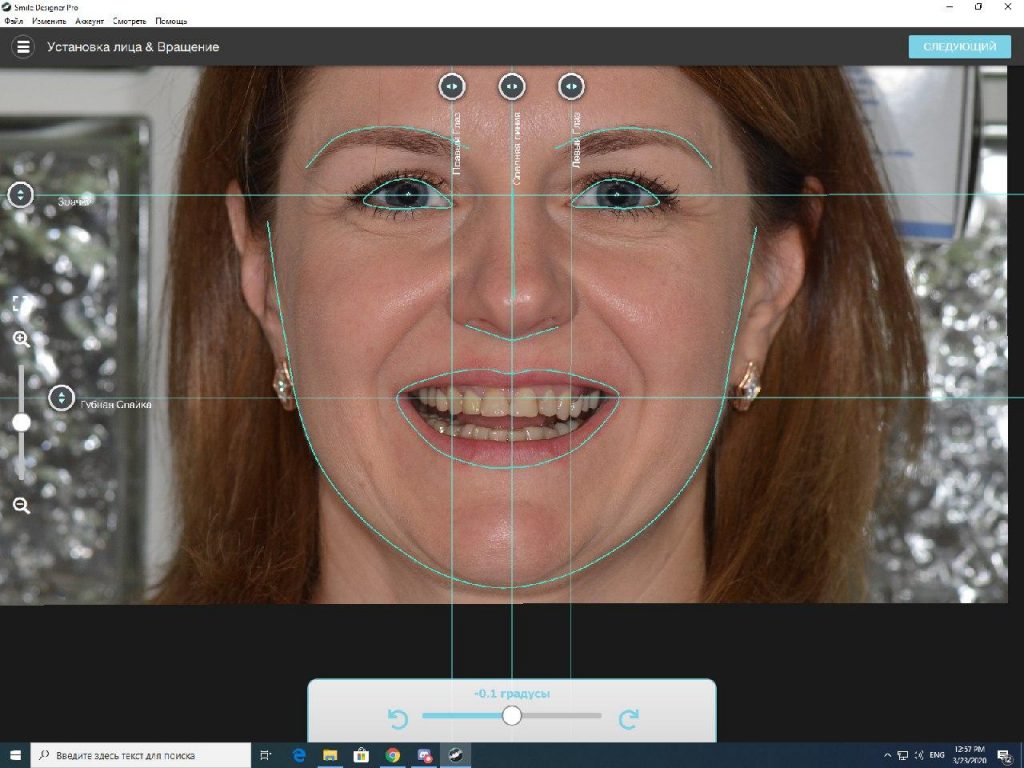
Task: Select the left eye vertical line handle (Левый Глаз)
Action: (571, 87)
